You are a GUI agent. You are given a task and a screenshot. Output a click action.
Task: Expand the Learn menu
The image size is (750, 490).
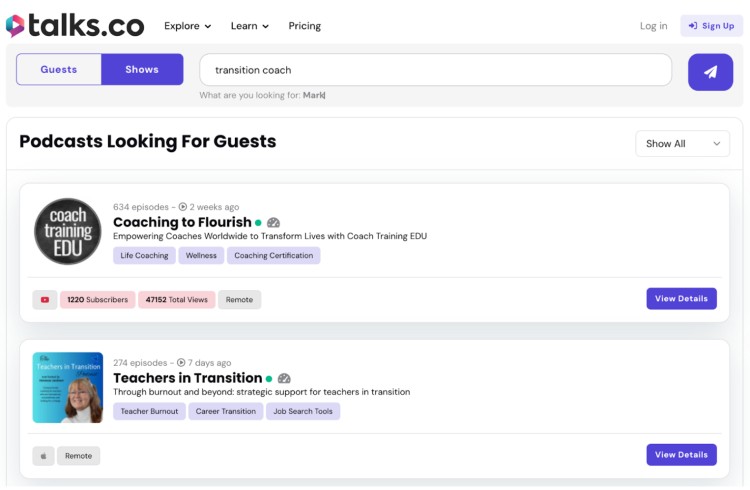(x=250, y=26)
